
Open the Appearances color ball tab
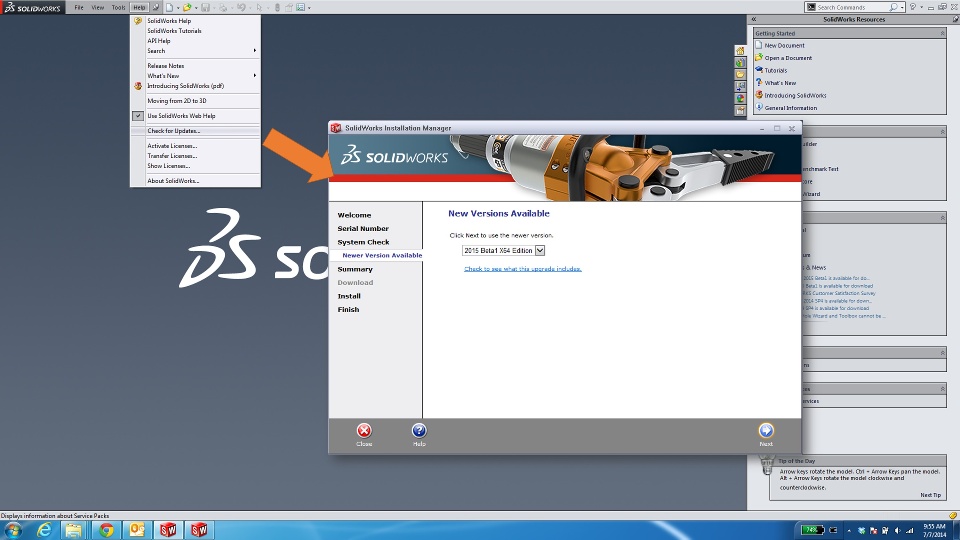(740, 98)
